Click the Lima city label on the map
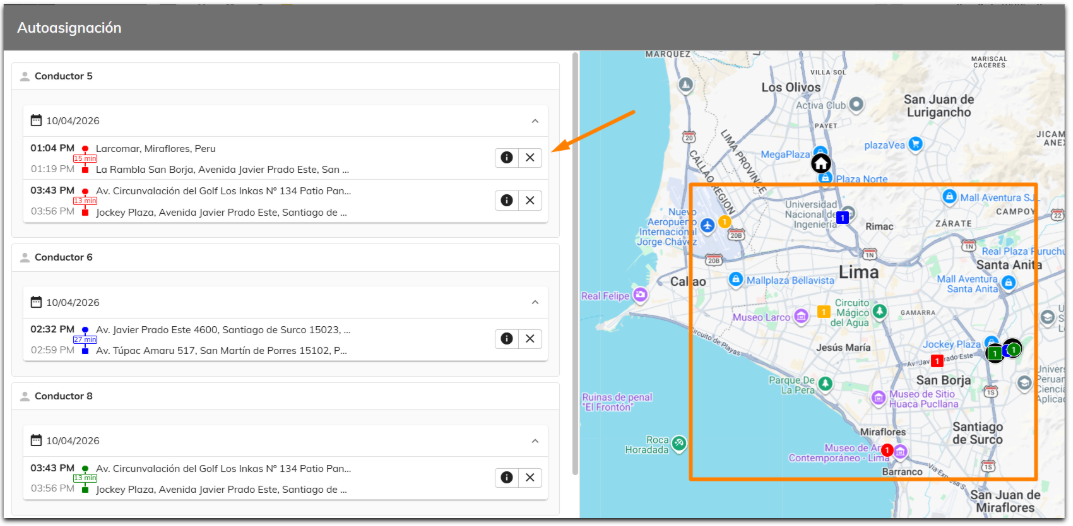1073x526 pixels. (x=859, y=273)
